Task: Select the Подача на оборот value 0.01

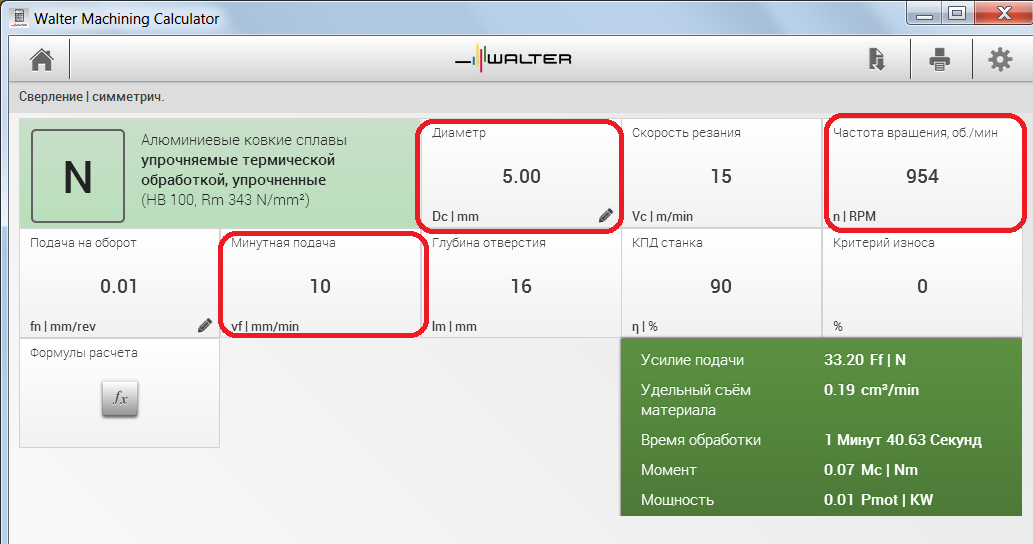Action: 119,286
